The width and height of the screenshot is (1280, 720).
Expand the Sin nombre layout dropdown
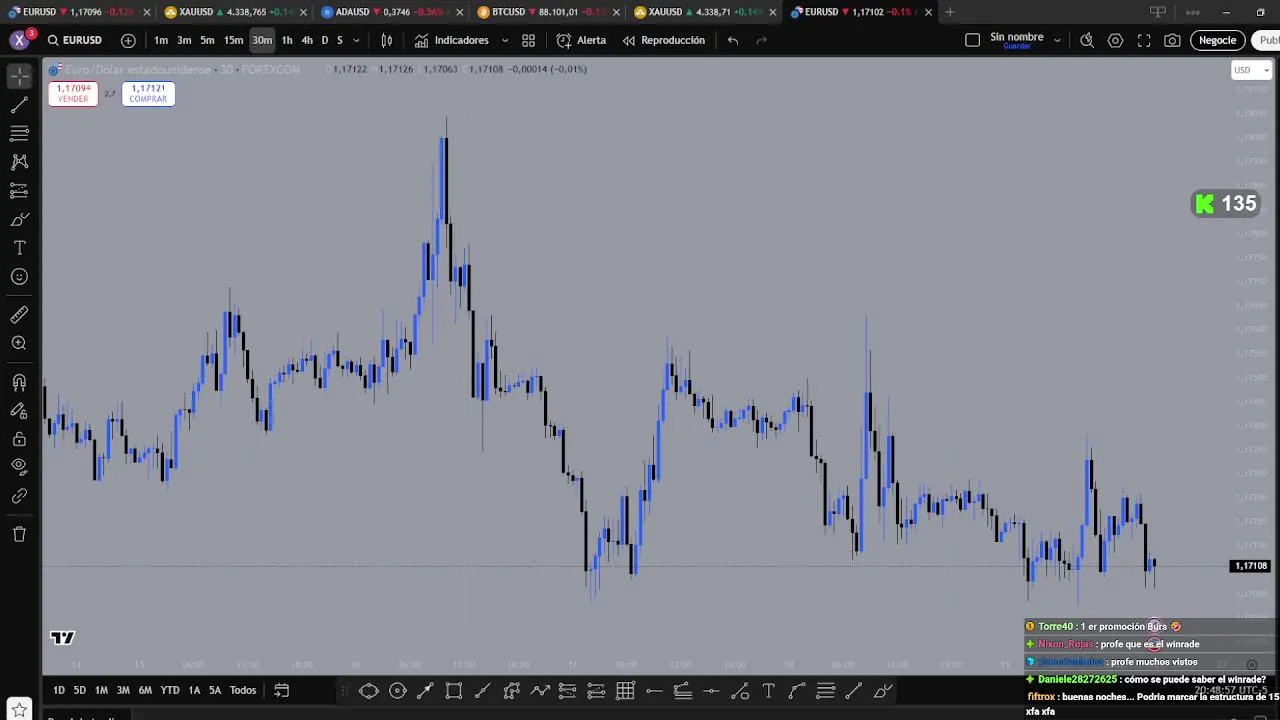coord(1057,40)
